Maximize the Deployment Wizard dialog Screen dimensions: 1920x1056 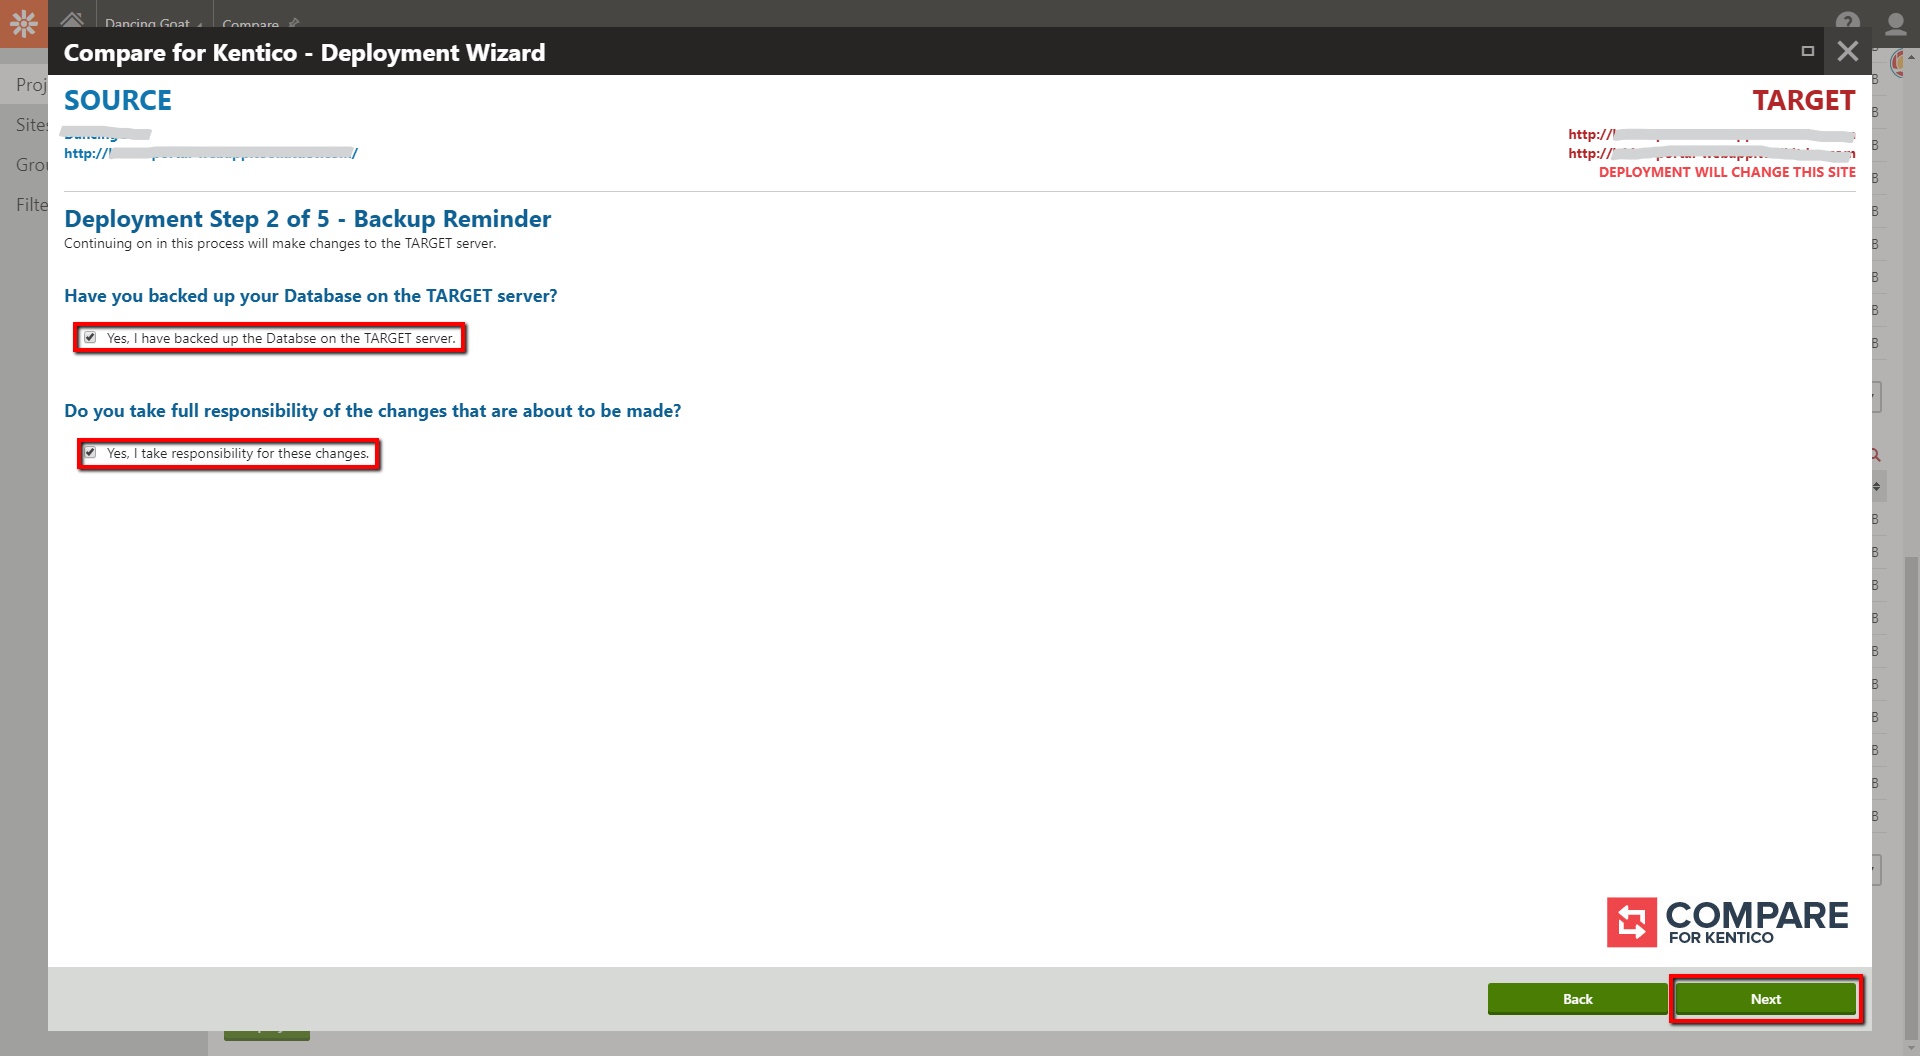coord(1807,51)
